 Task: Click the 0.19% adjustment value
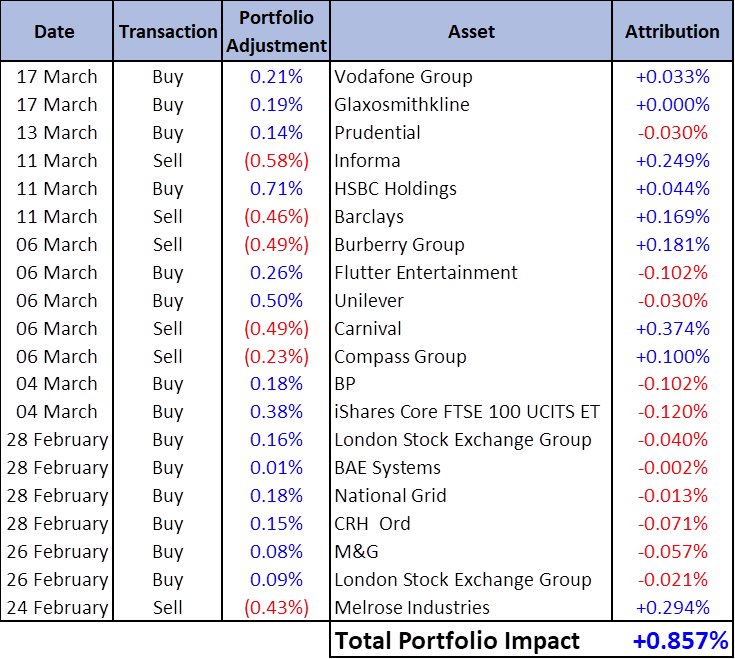tap(276, 105)
